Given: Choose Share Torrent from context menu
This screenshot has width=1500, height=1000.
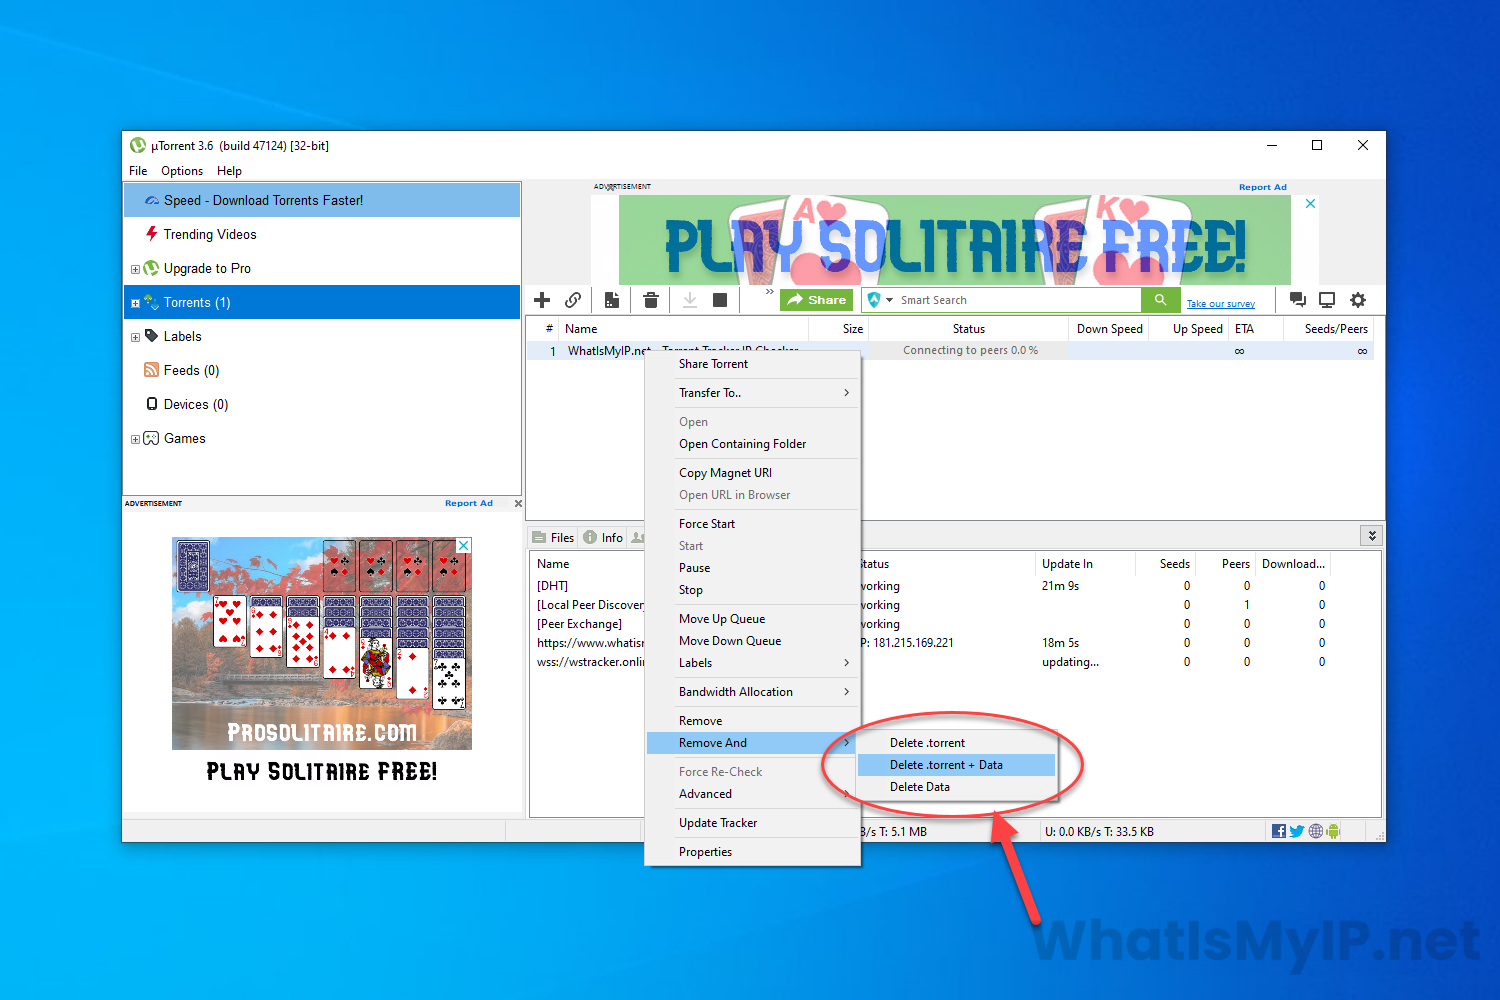Looking at the screenshot, I should point(753,364).
